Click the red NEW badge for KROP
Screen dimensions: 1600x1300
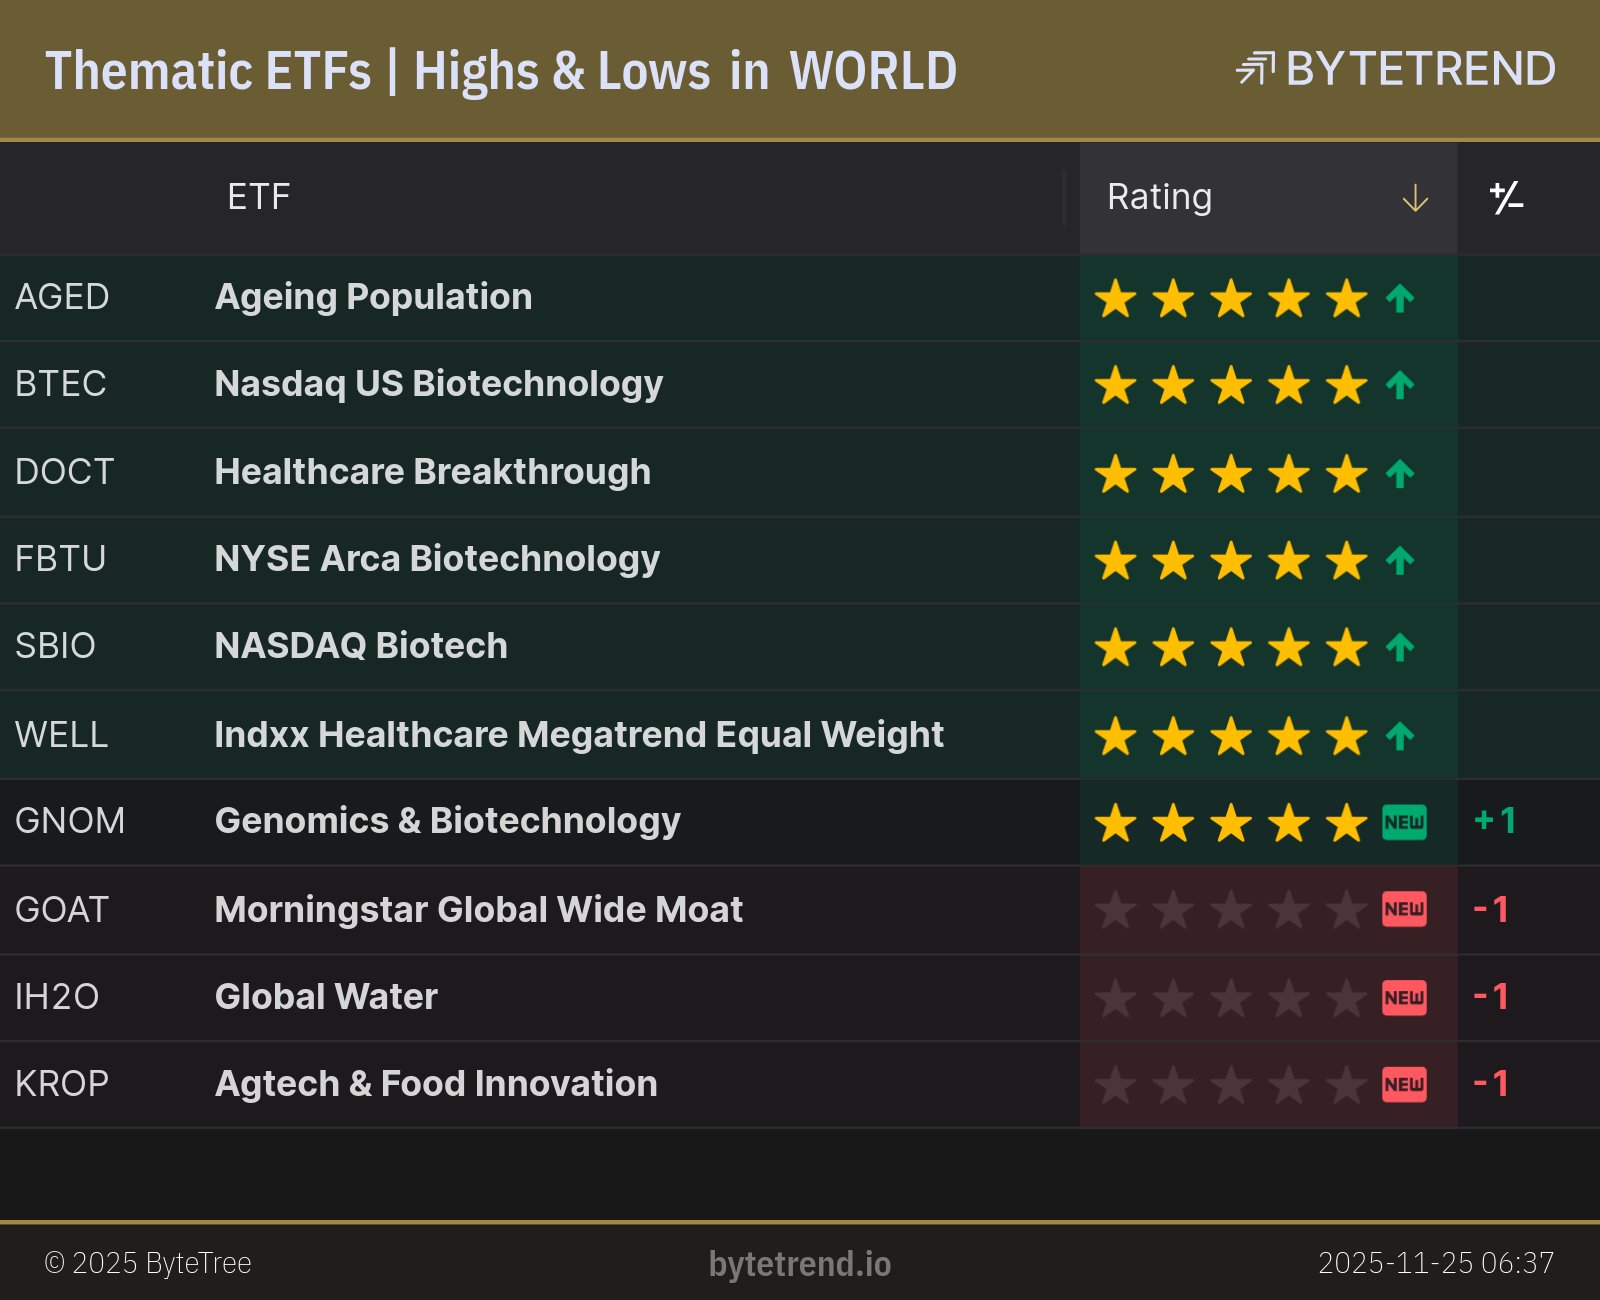click(x=1404, y=1084)
